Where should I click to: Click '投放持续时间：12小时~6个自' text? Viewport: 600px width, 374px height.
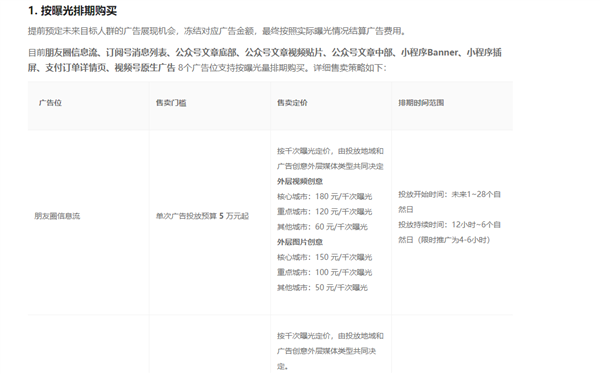coord(449,224)
